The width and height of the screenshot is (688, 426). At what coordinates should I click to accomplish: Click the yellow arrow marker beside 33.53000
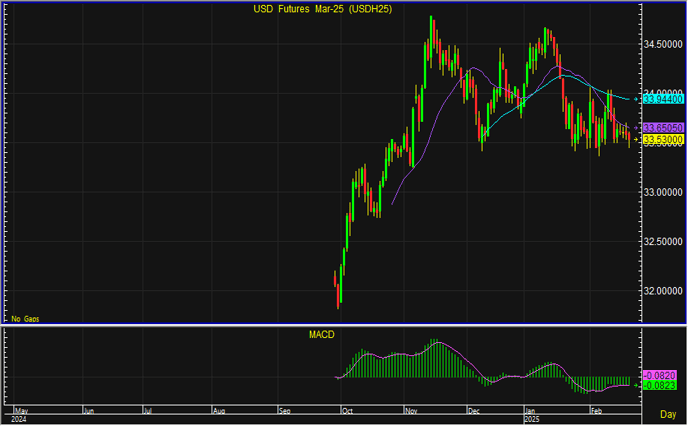click(x=638, y=140)
